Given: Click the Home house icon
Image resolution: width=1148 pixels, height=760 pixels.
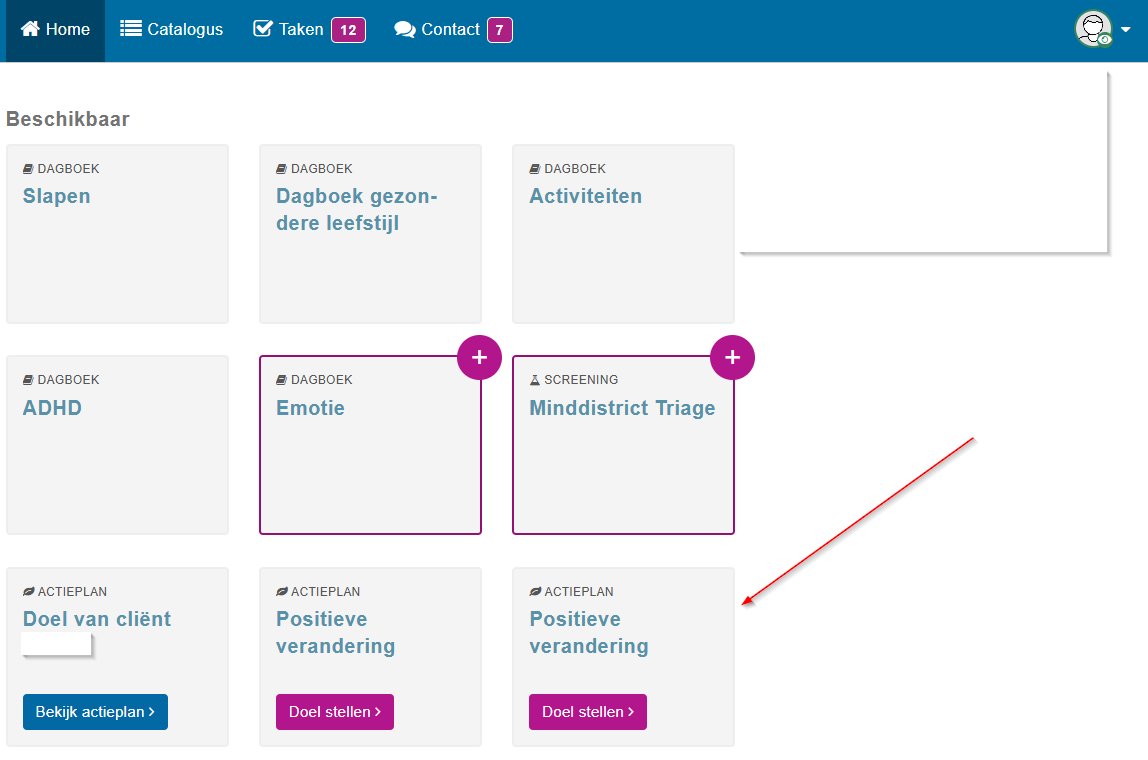Looking at the screenshot, I should 30,29.
